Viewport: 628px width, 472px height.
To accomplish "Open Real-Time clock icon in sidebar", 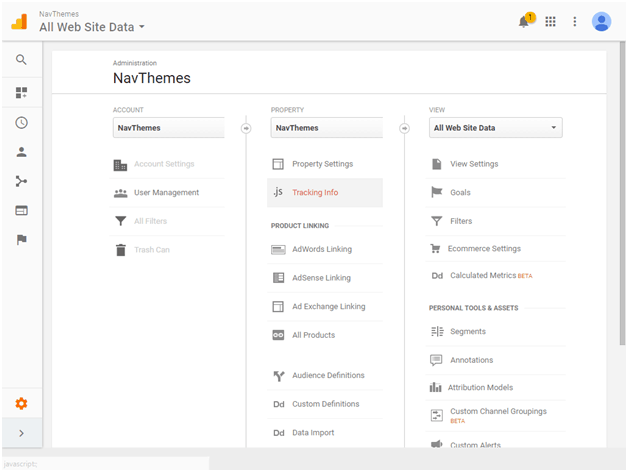I will pyautogui.click(x=21, y=123).
